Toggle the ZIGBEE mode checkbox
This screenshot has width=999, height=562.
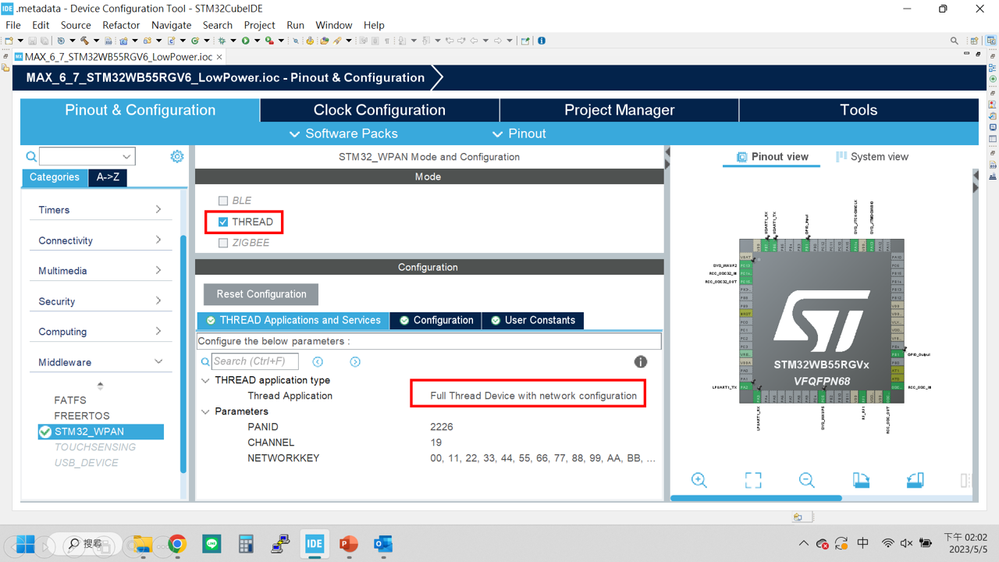[223, 243]
